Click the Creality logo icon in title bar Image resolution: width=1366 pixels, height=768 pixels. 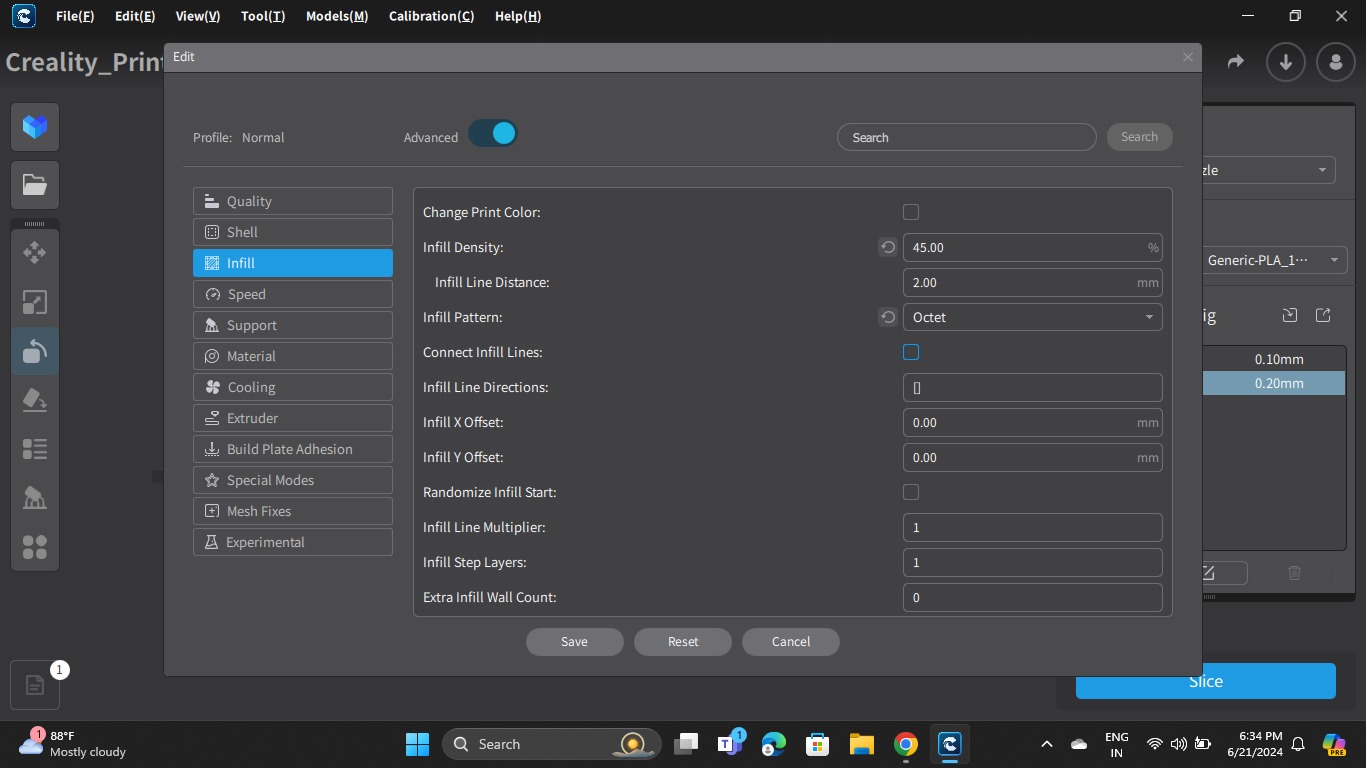pos(22,16)
